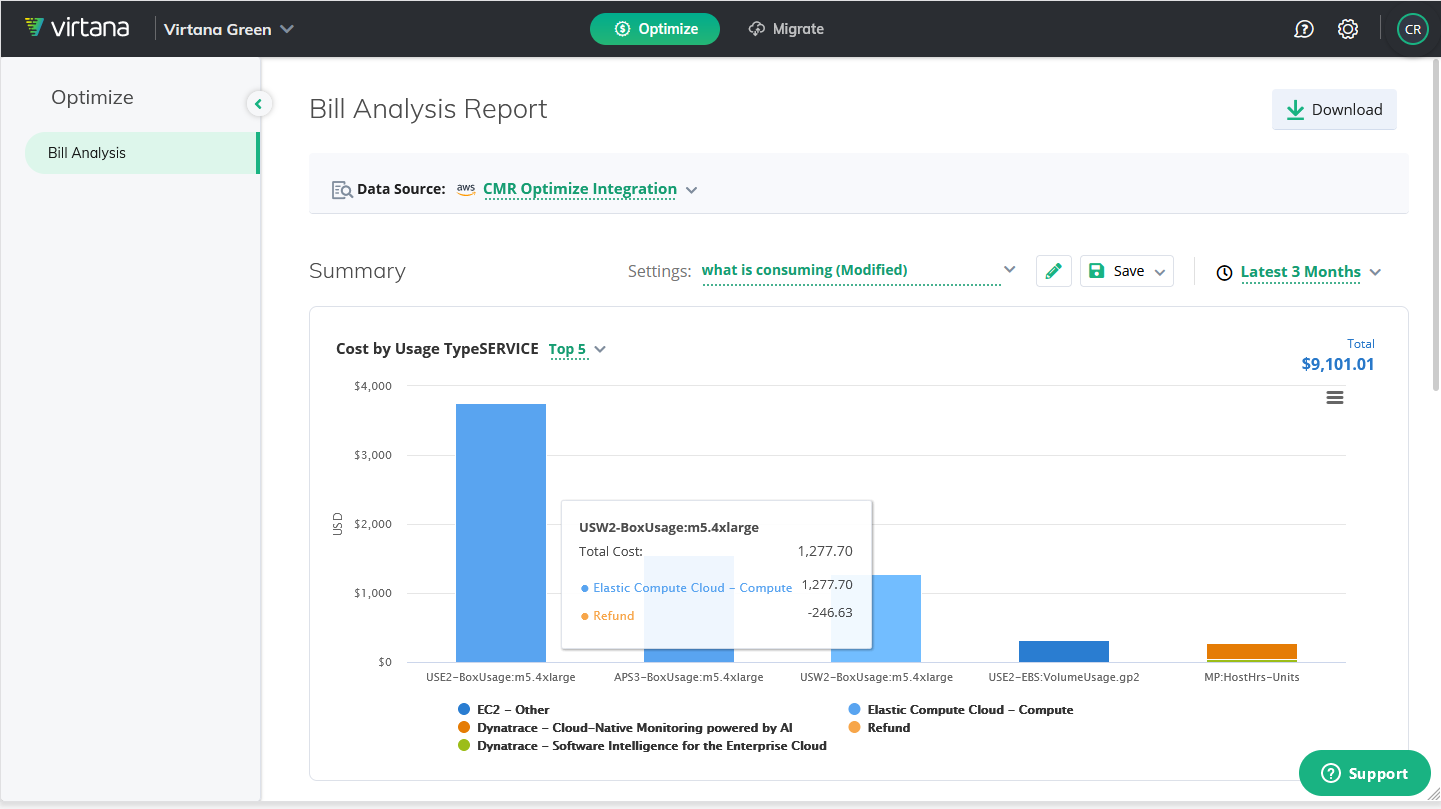The width and height of the screenshot is (1441, 809).
Task: Open the help question mark icon
Action: (x=1303, y=29)
